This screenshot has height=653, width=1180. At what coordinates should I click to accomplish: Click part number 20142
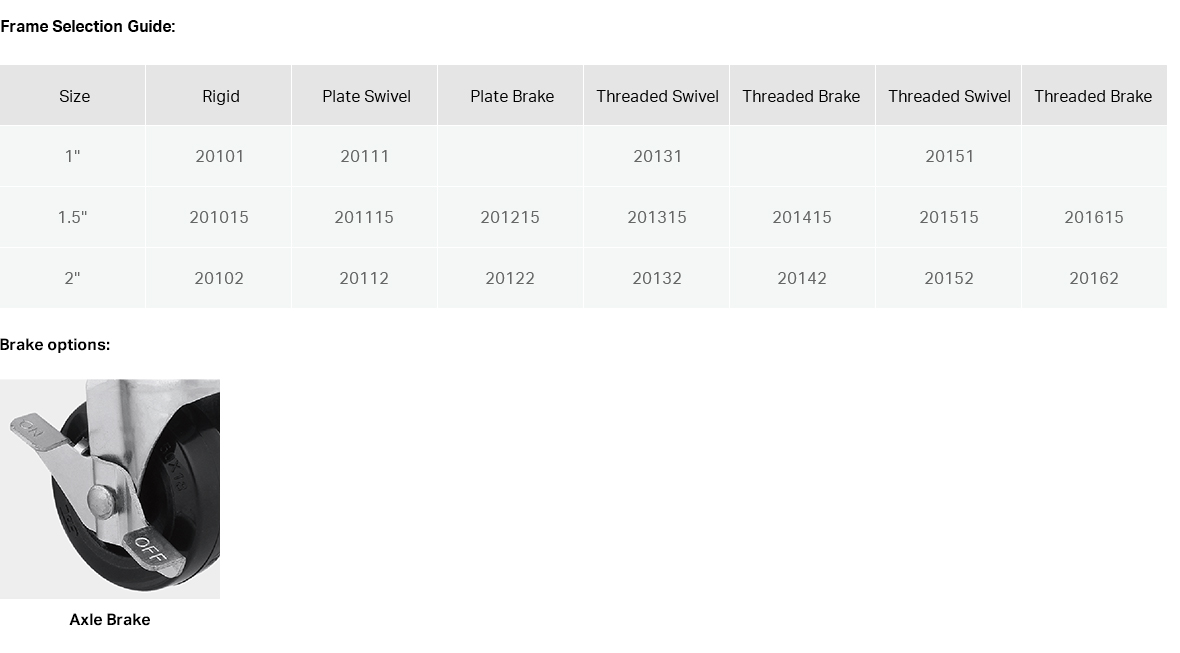802,278
